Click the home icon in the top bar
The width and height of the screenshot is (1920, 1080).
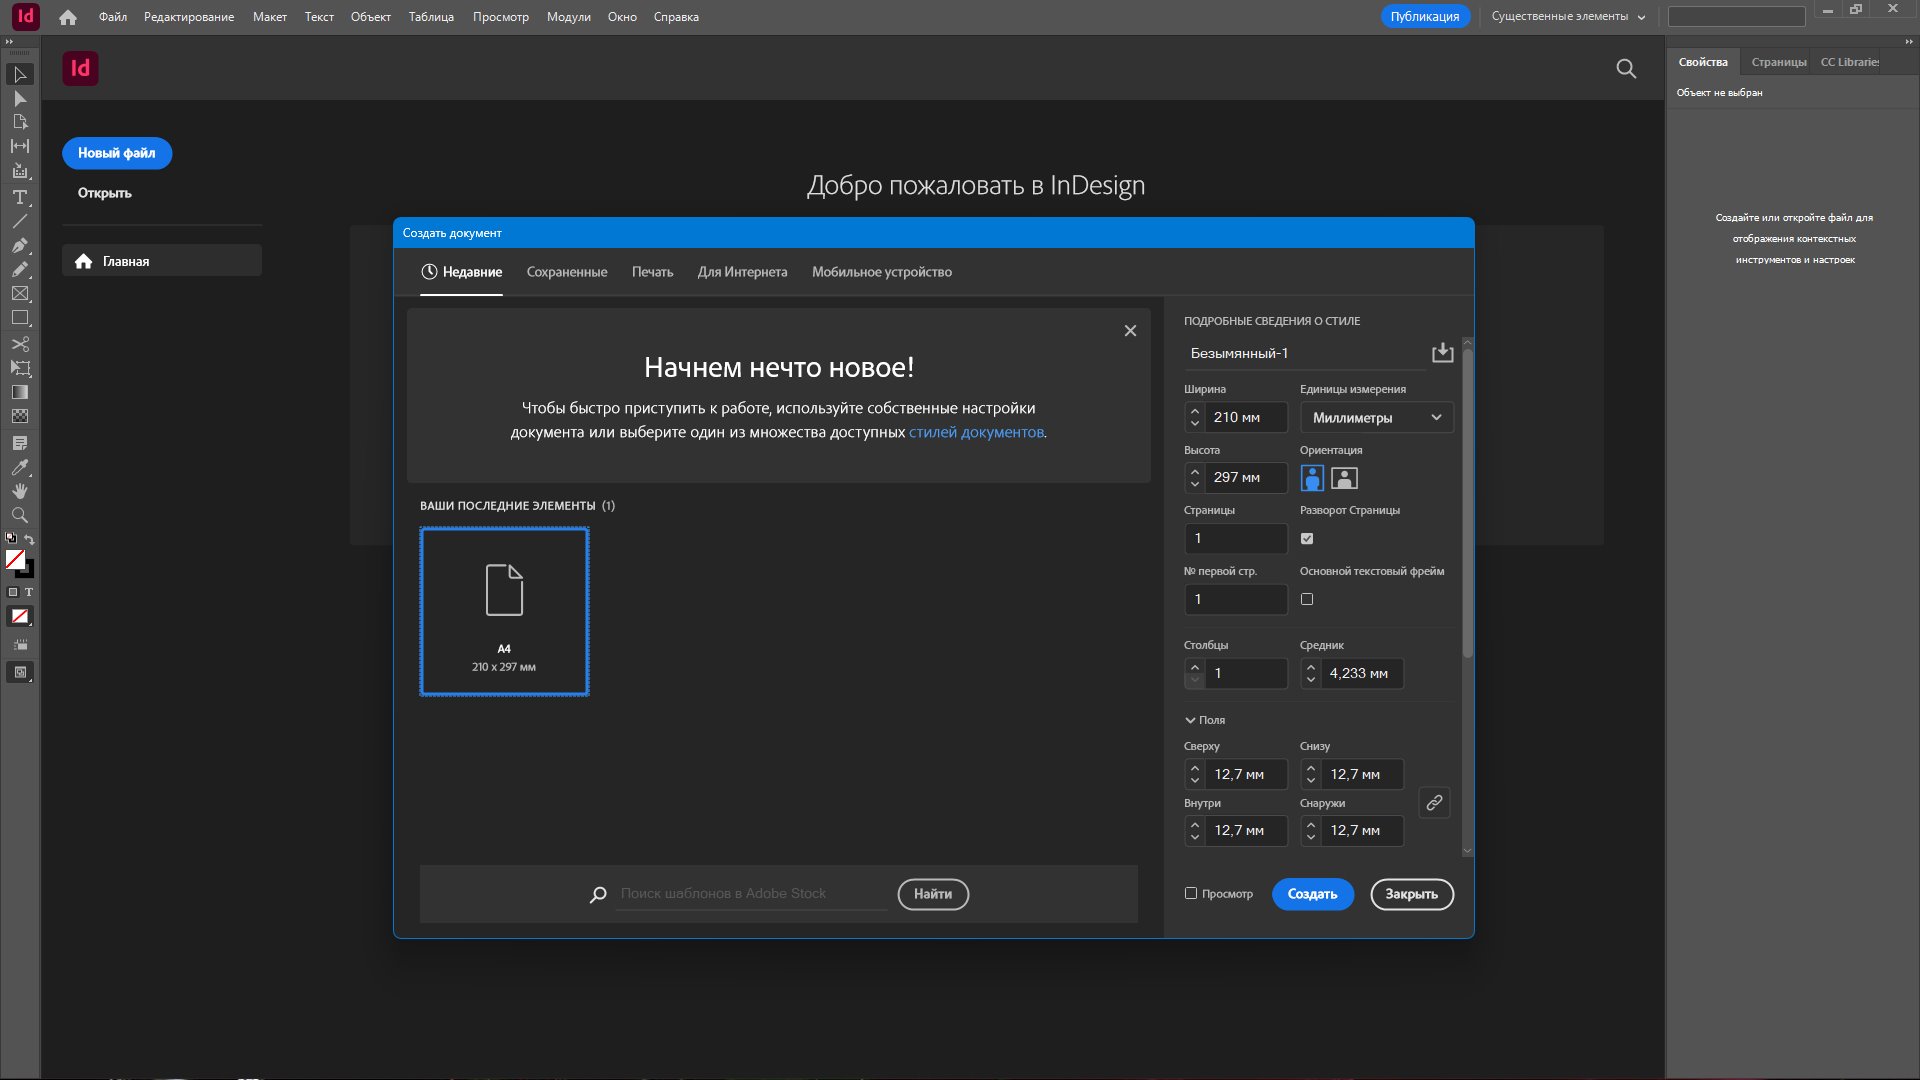point(67,17)
